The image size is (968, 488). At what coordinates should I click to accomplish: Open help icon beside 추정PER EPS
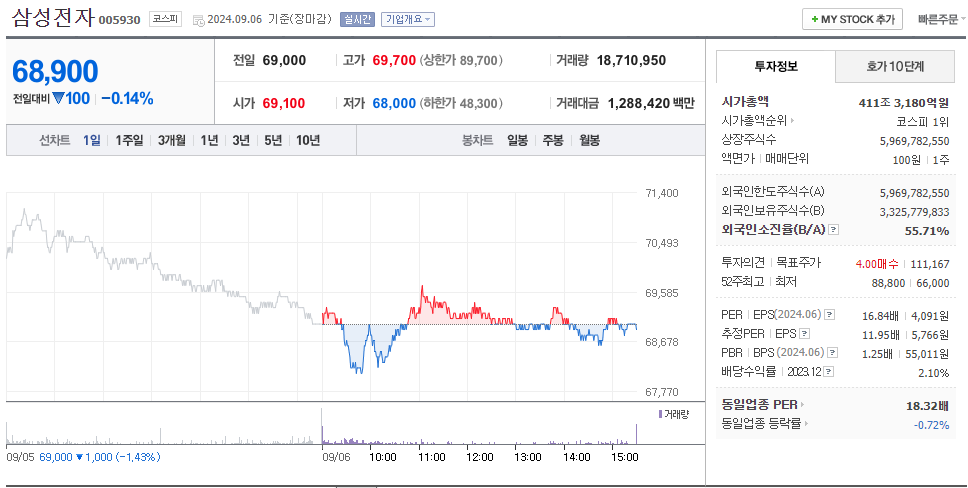pos(804,334)
